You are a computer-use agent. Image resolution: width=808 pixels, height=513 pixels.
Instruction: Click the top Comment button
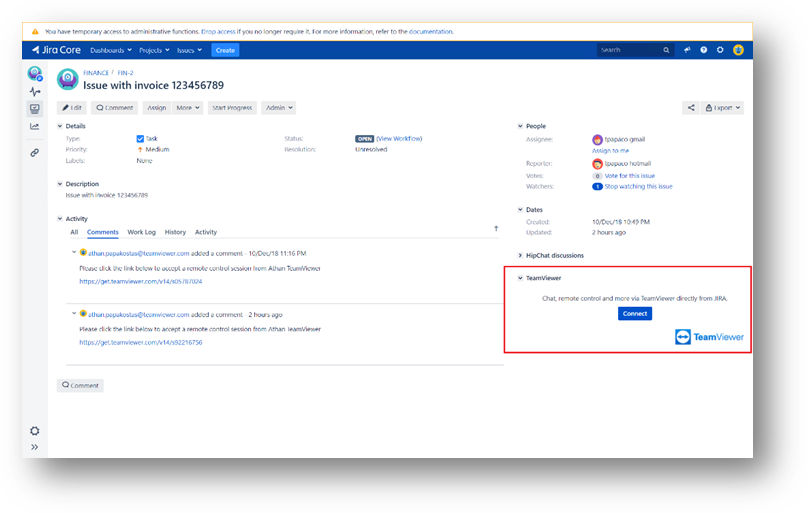(114, 108)
